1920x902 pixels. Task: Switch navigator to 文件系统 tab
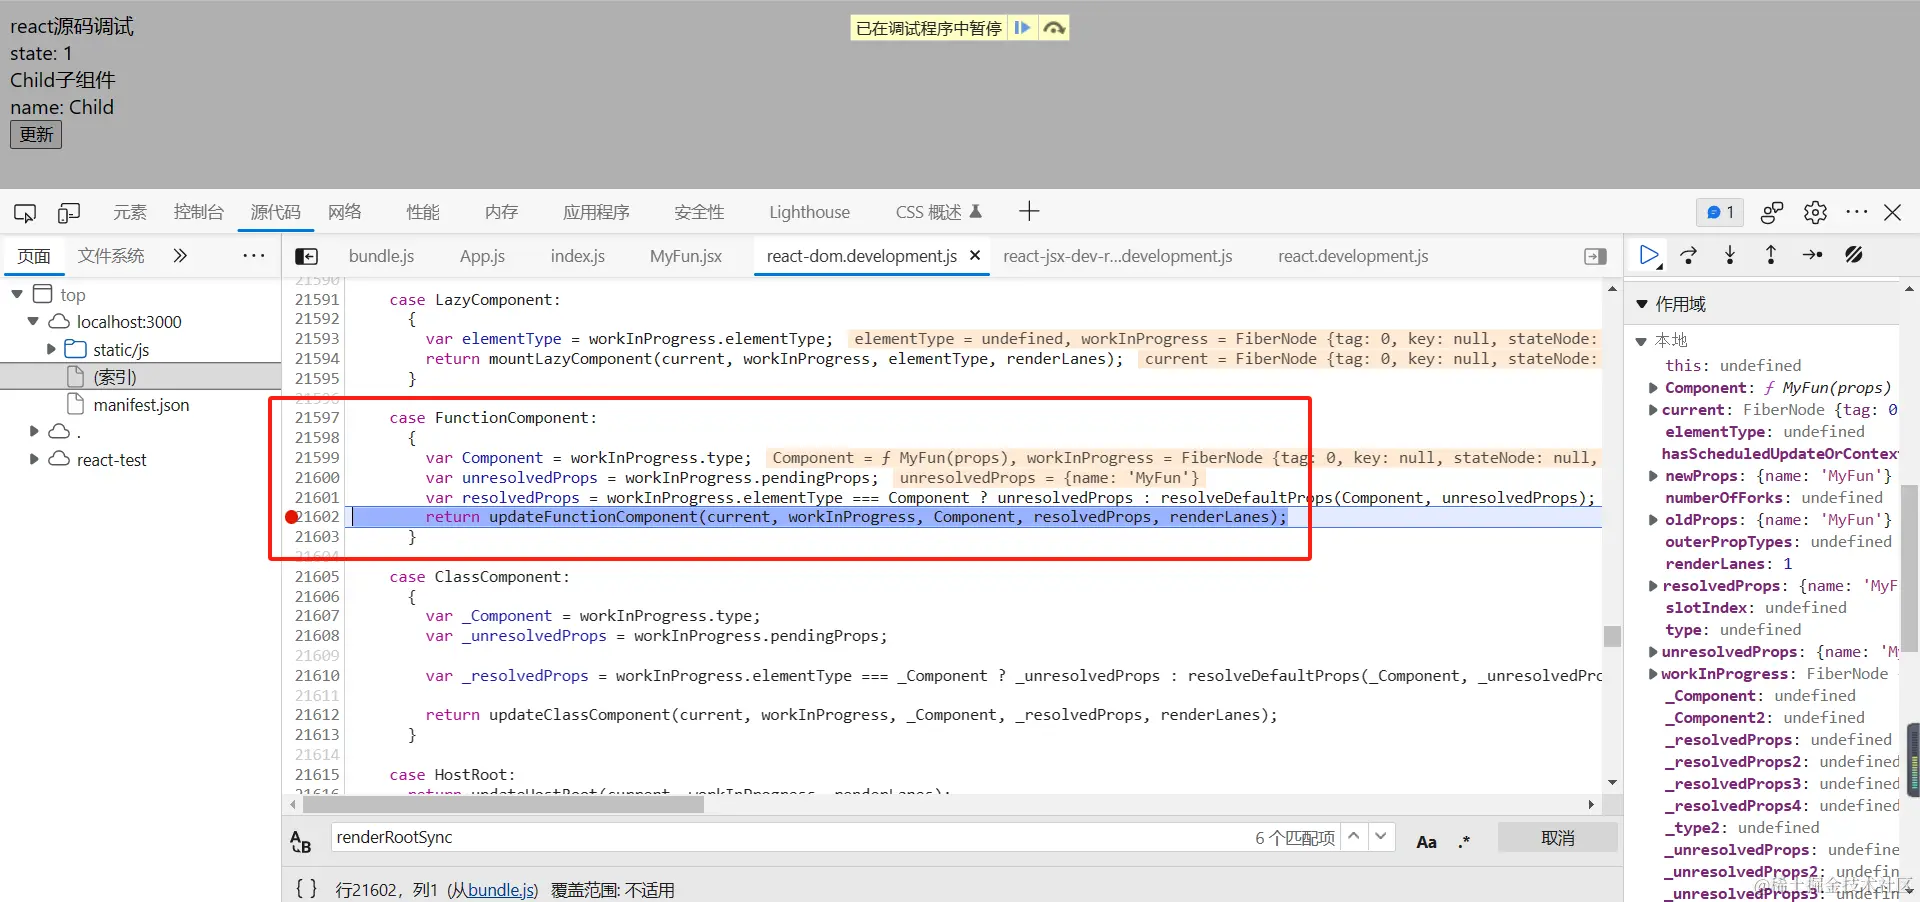pyautogui.click(x=111, y=256)
